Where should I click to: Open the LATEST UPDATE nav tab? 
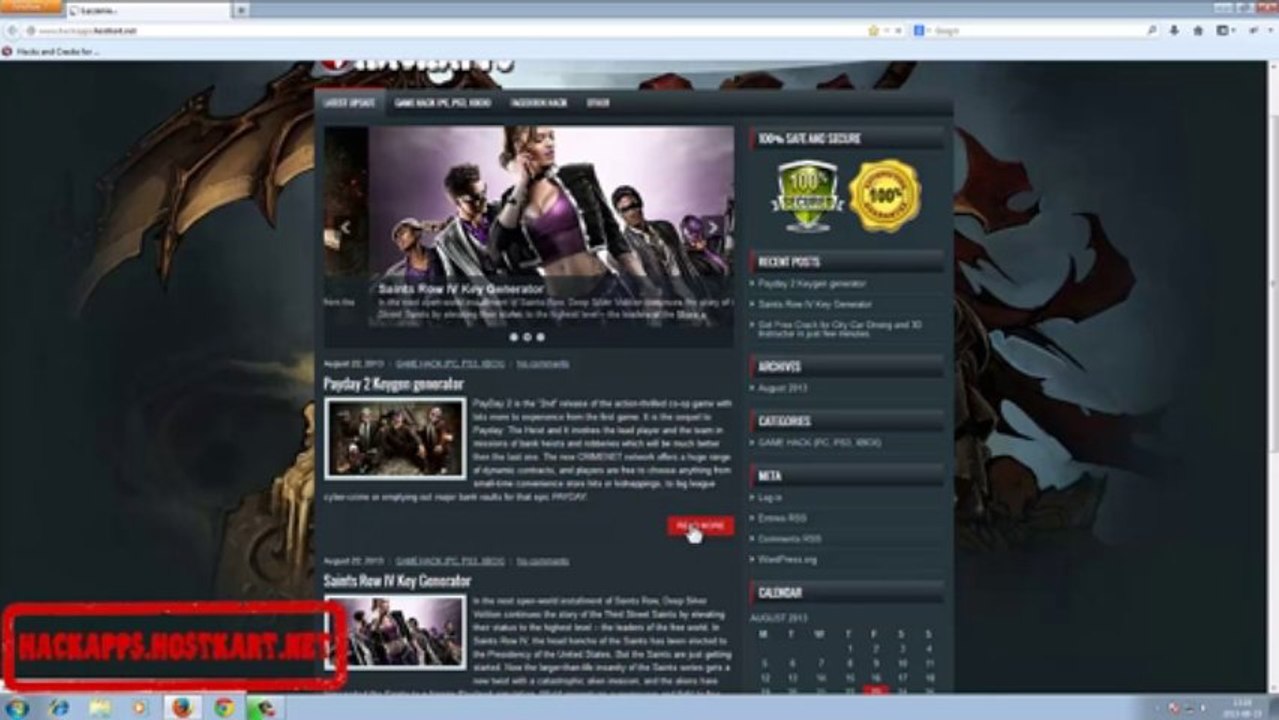pyautogui.click(x=349, y=103)
